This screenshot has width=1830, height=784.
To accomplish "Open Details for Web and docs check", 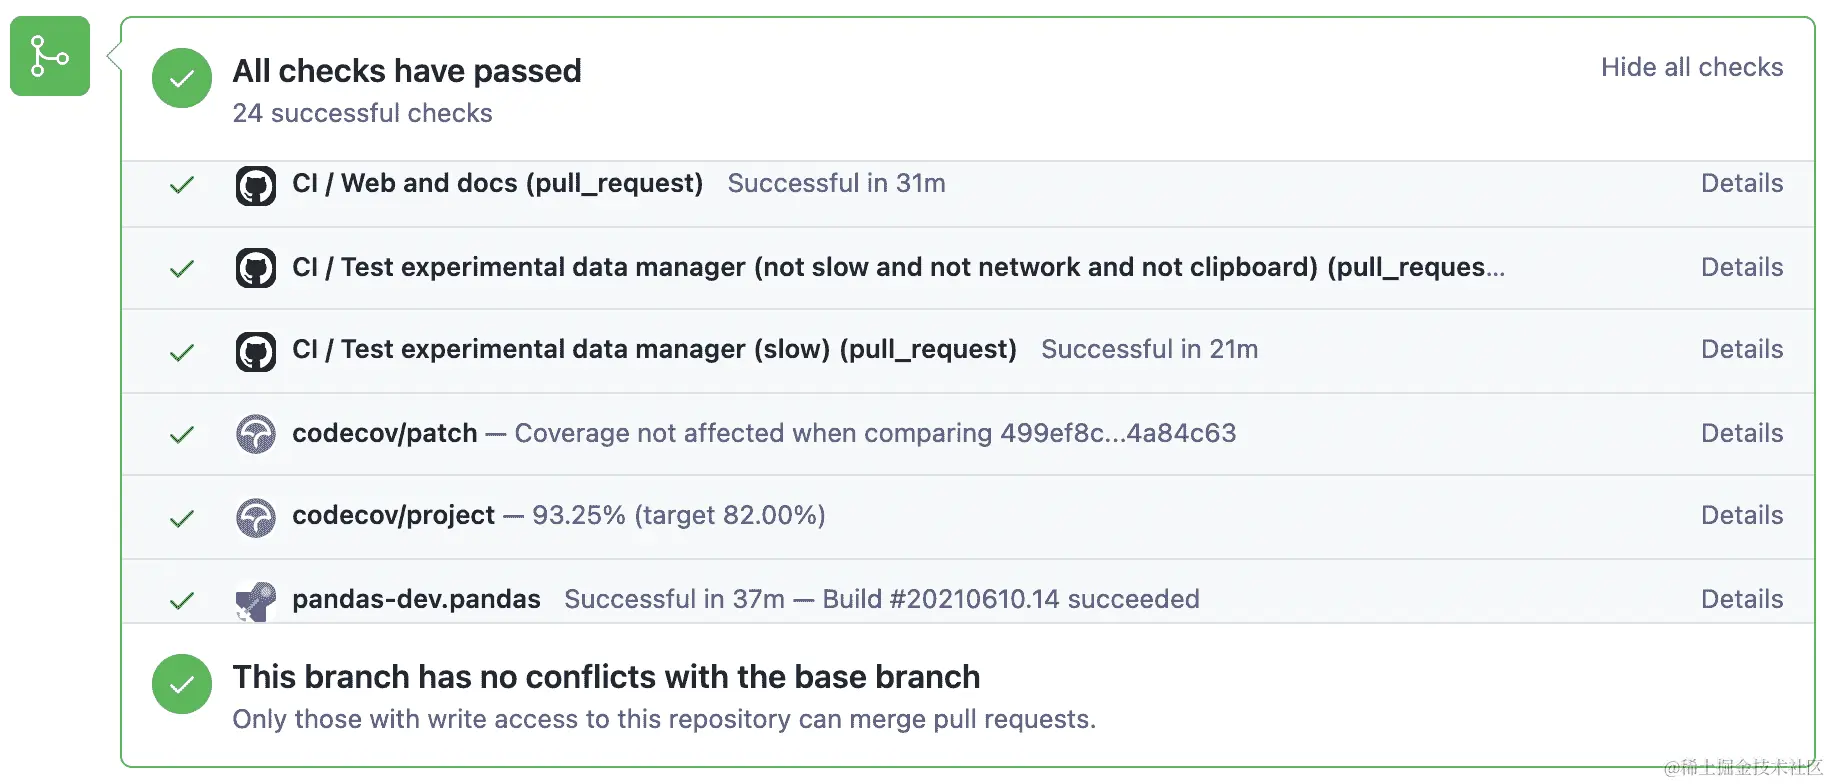I will coord(1742,183).
